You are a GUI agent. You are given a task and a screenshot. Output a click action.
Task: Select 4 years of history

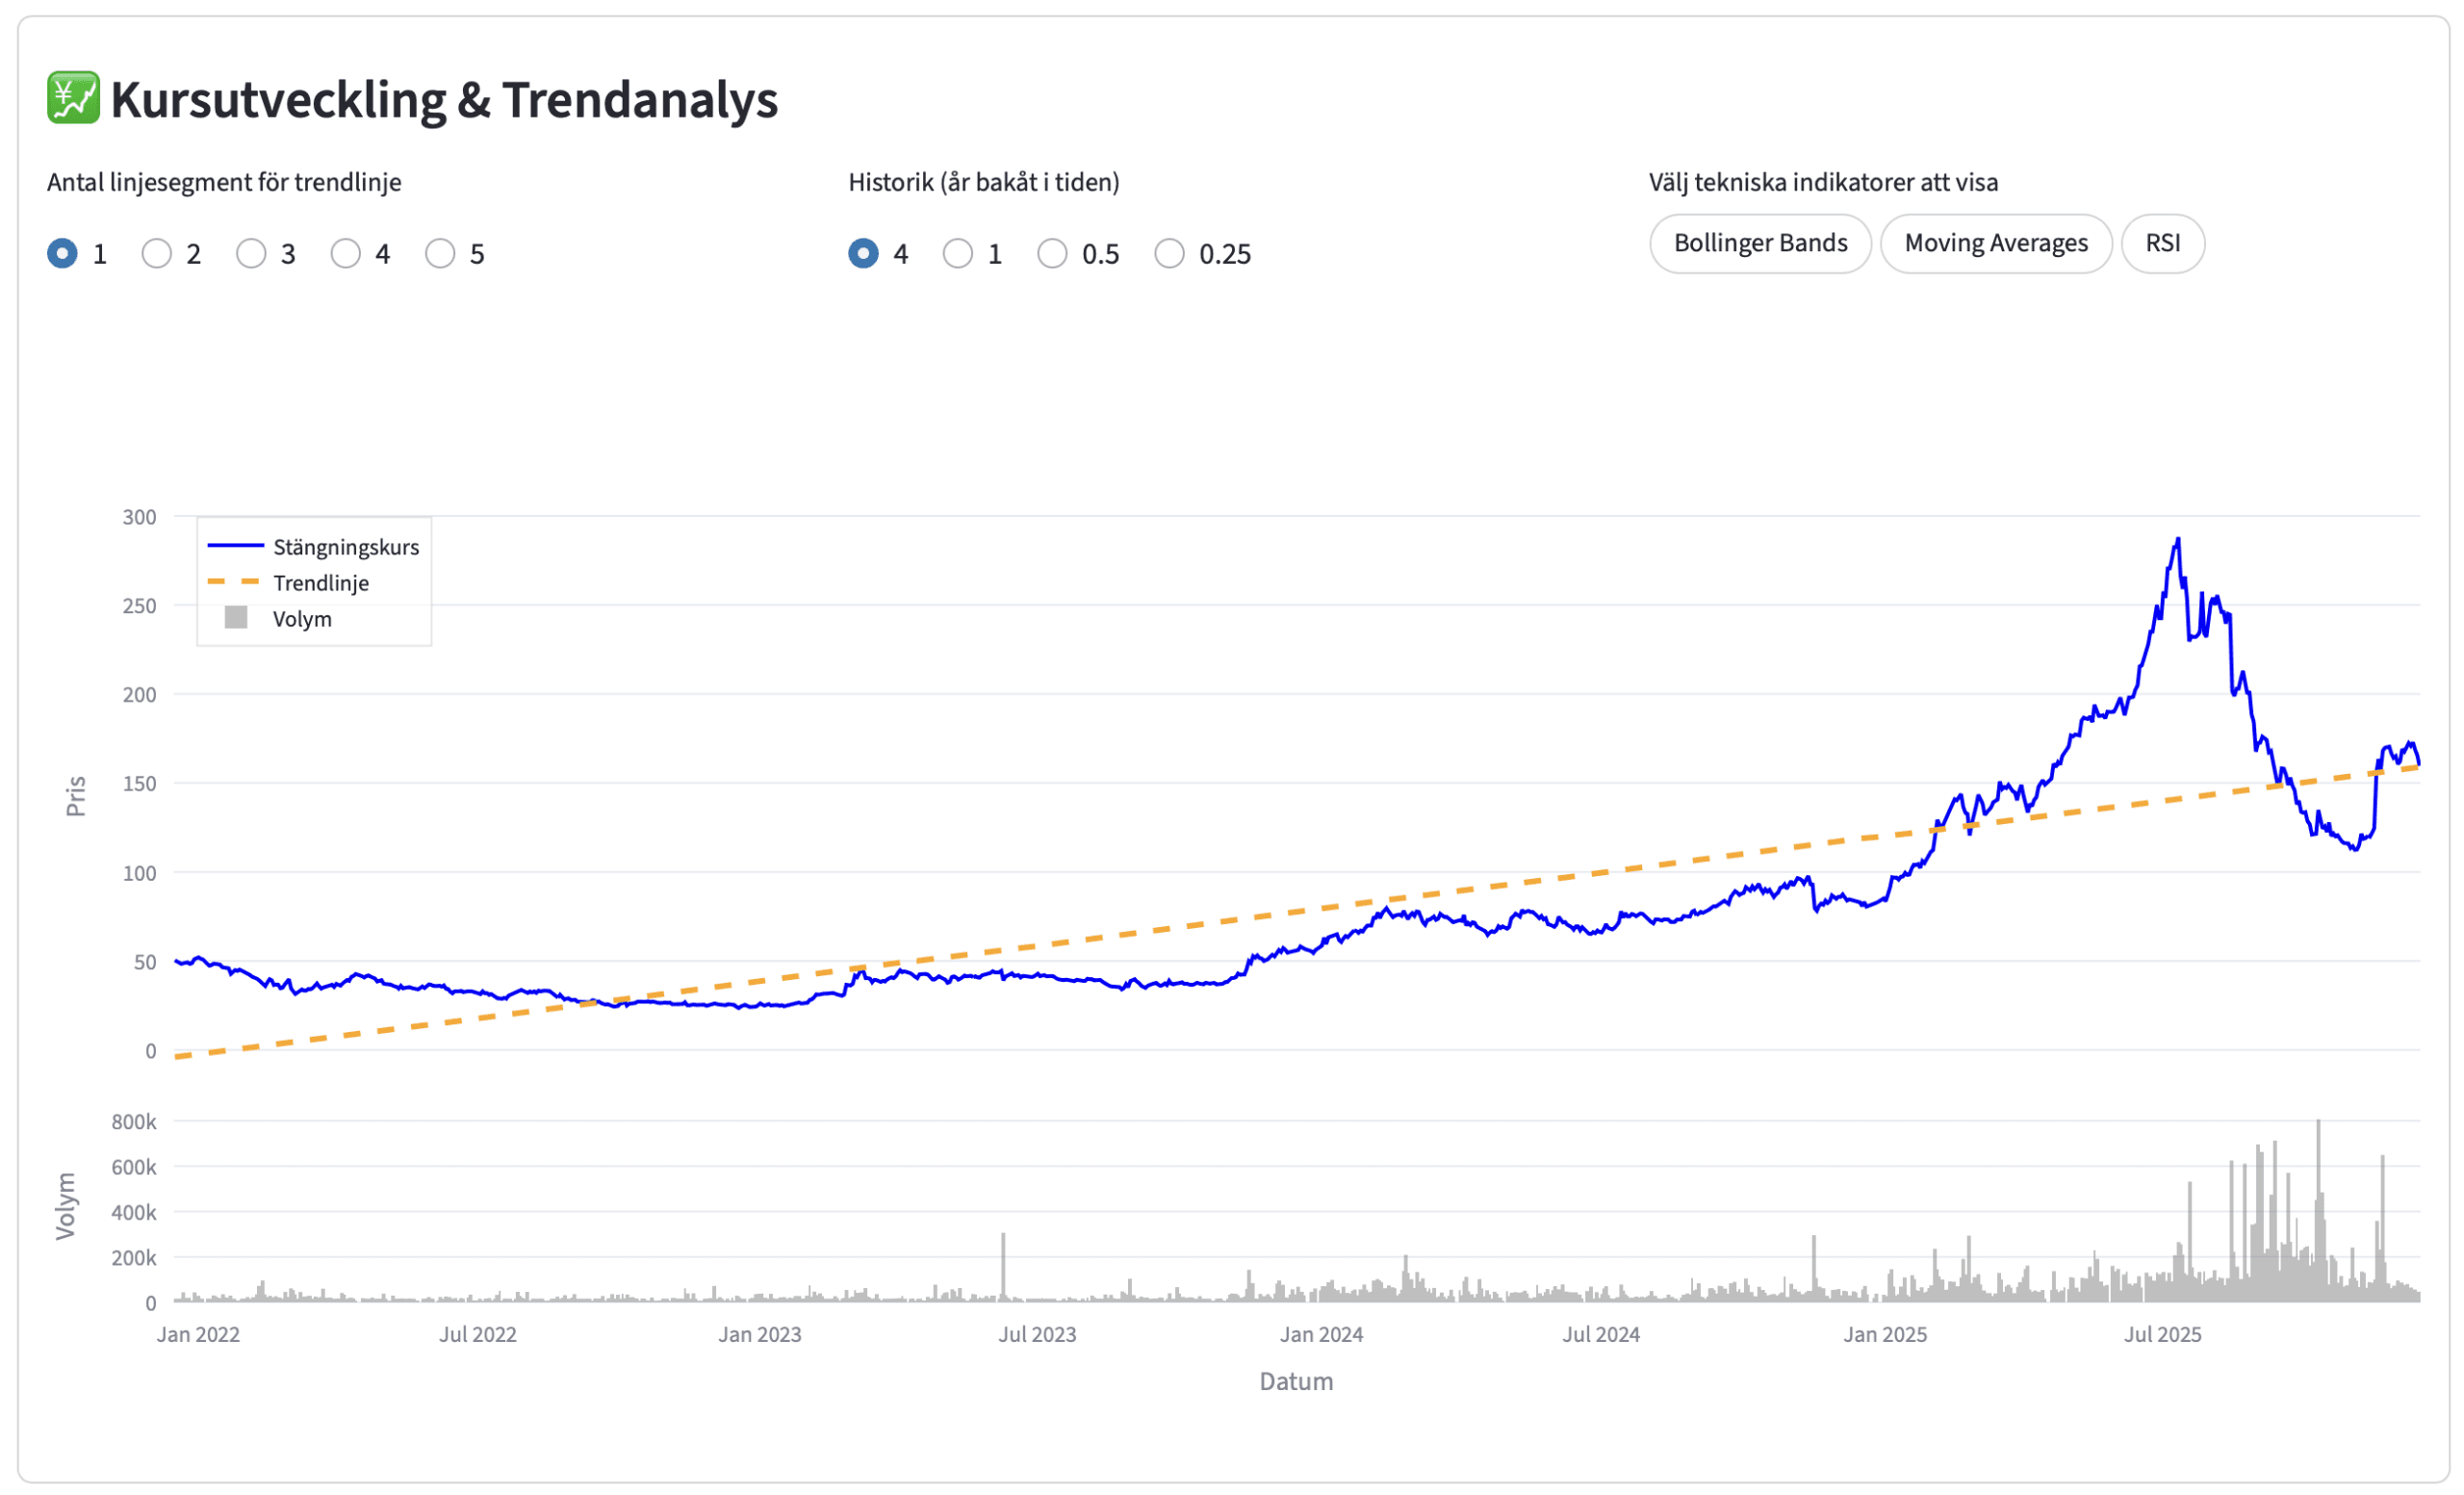coord(863,254)
